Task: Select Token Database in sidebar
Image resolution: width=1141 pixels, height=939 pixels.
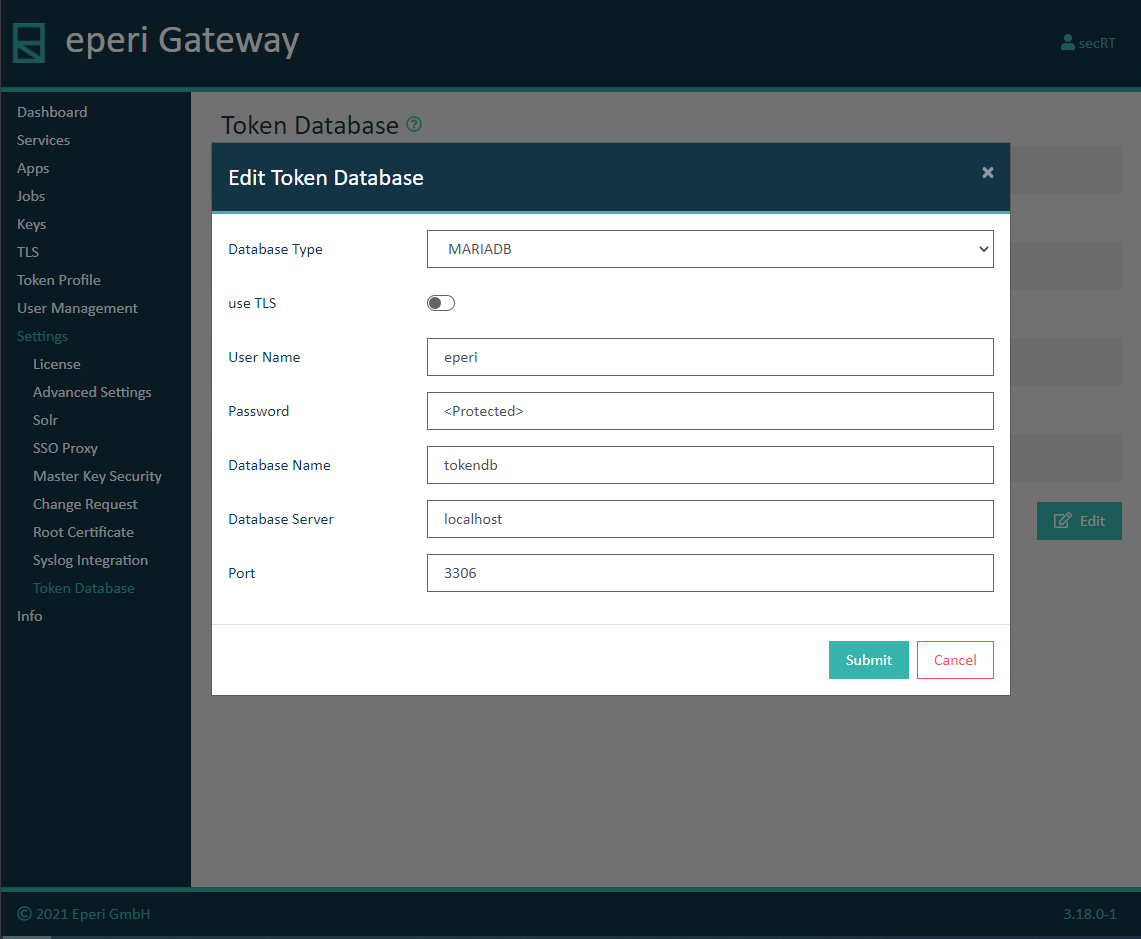Action: pos(84,588)
